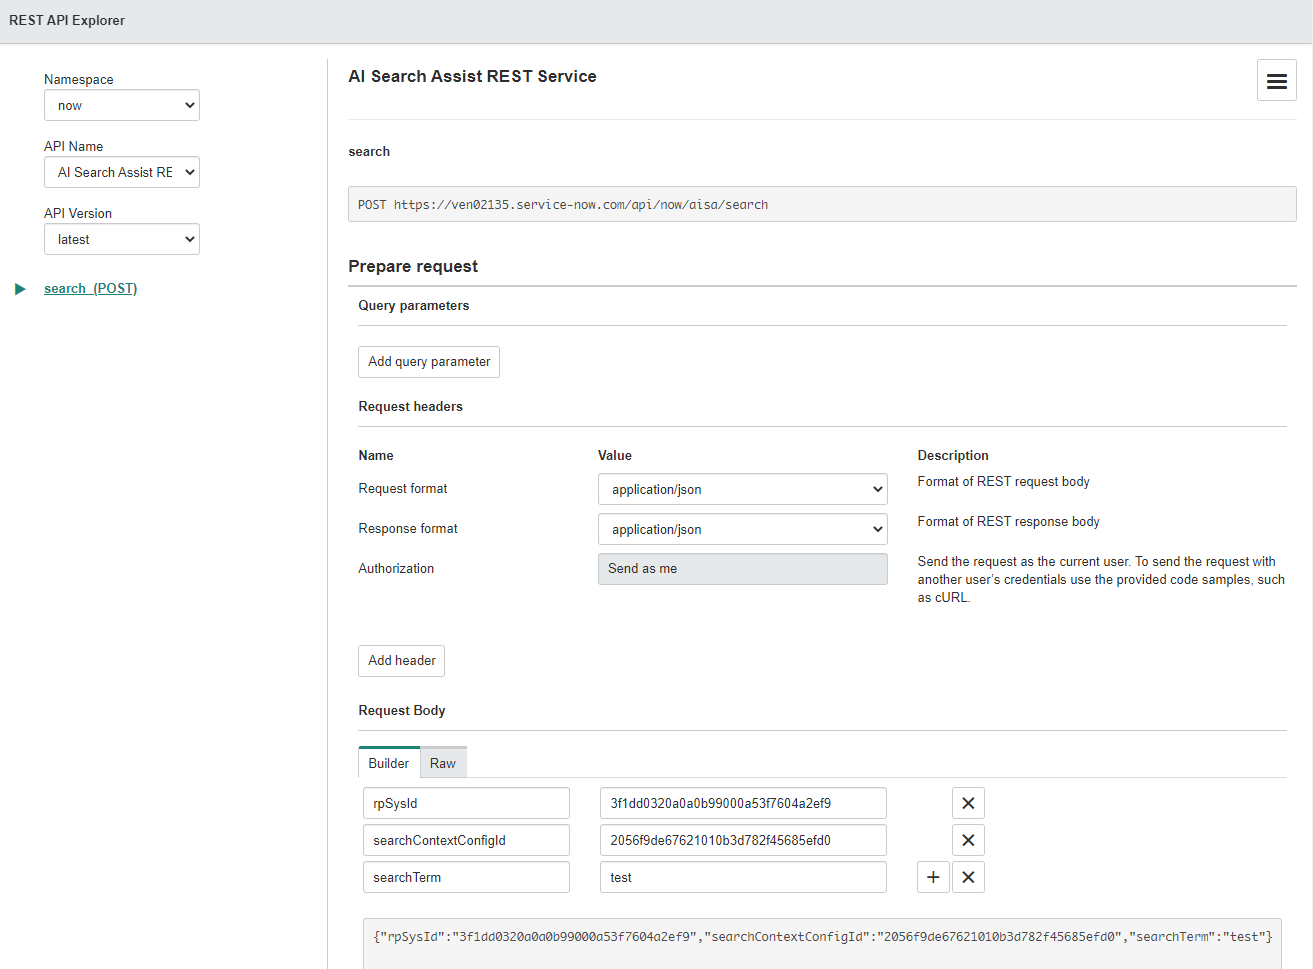Click the Request Body section label
1313x969 pixels.
pyautogui.click(x=402, y=711)
